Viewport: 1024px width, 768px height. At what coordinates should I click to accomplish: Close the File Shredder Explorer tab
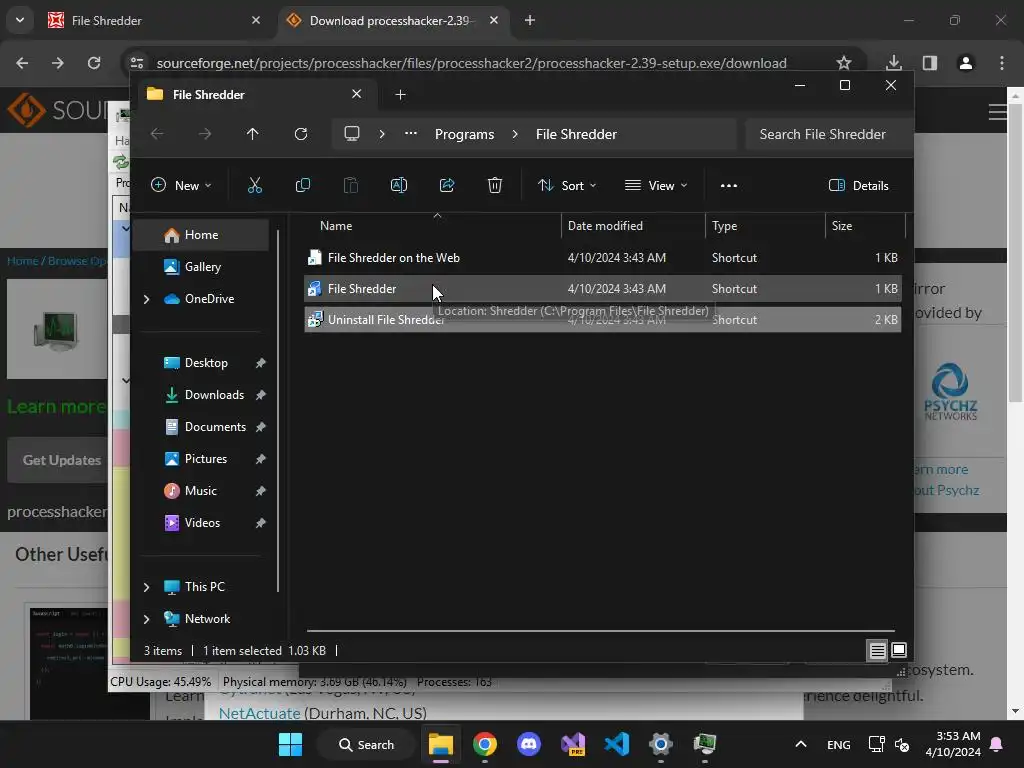357,94
